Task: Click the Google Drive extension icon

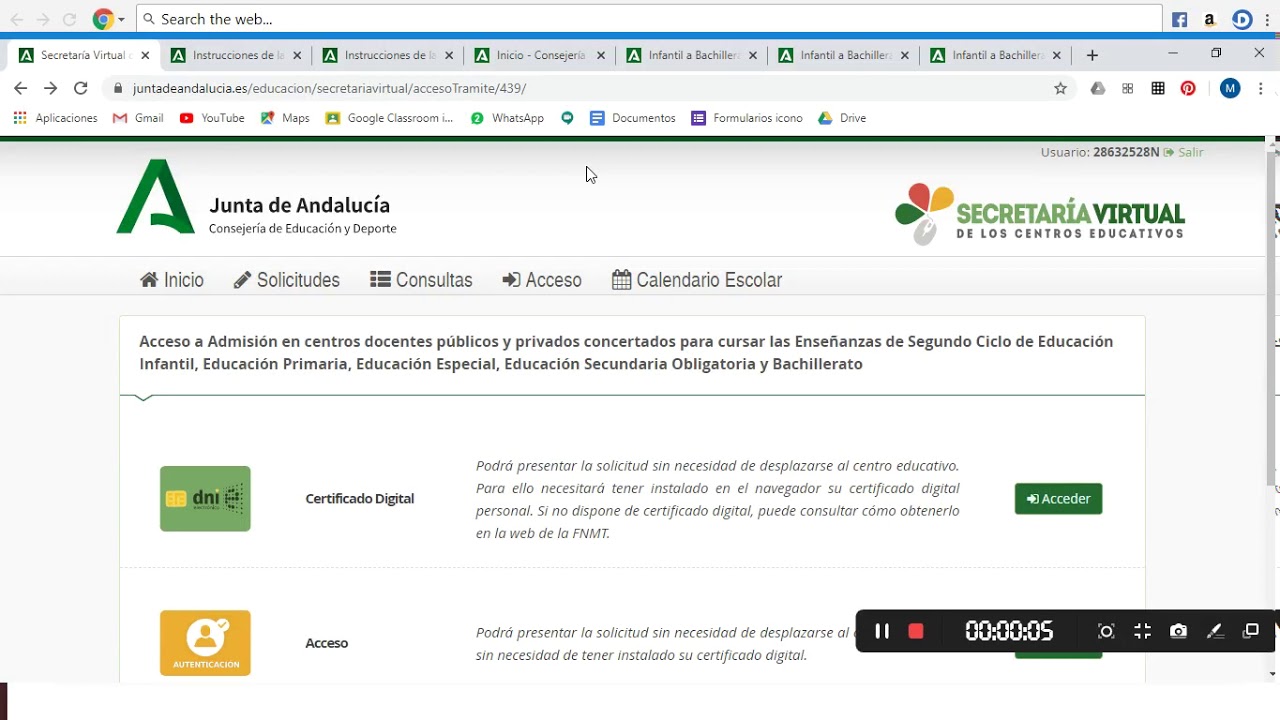Action: point(1098,88)
